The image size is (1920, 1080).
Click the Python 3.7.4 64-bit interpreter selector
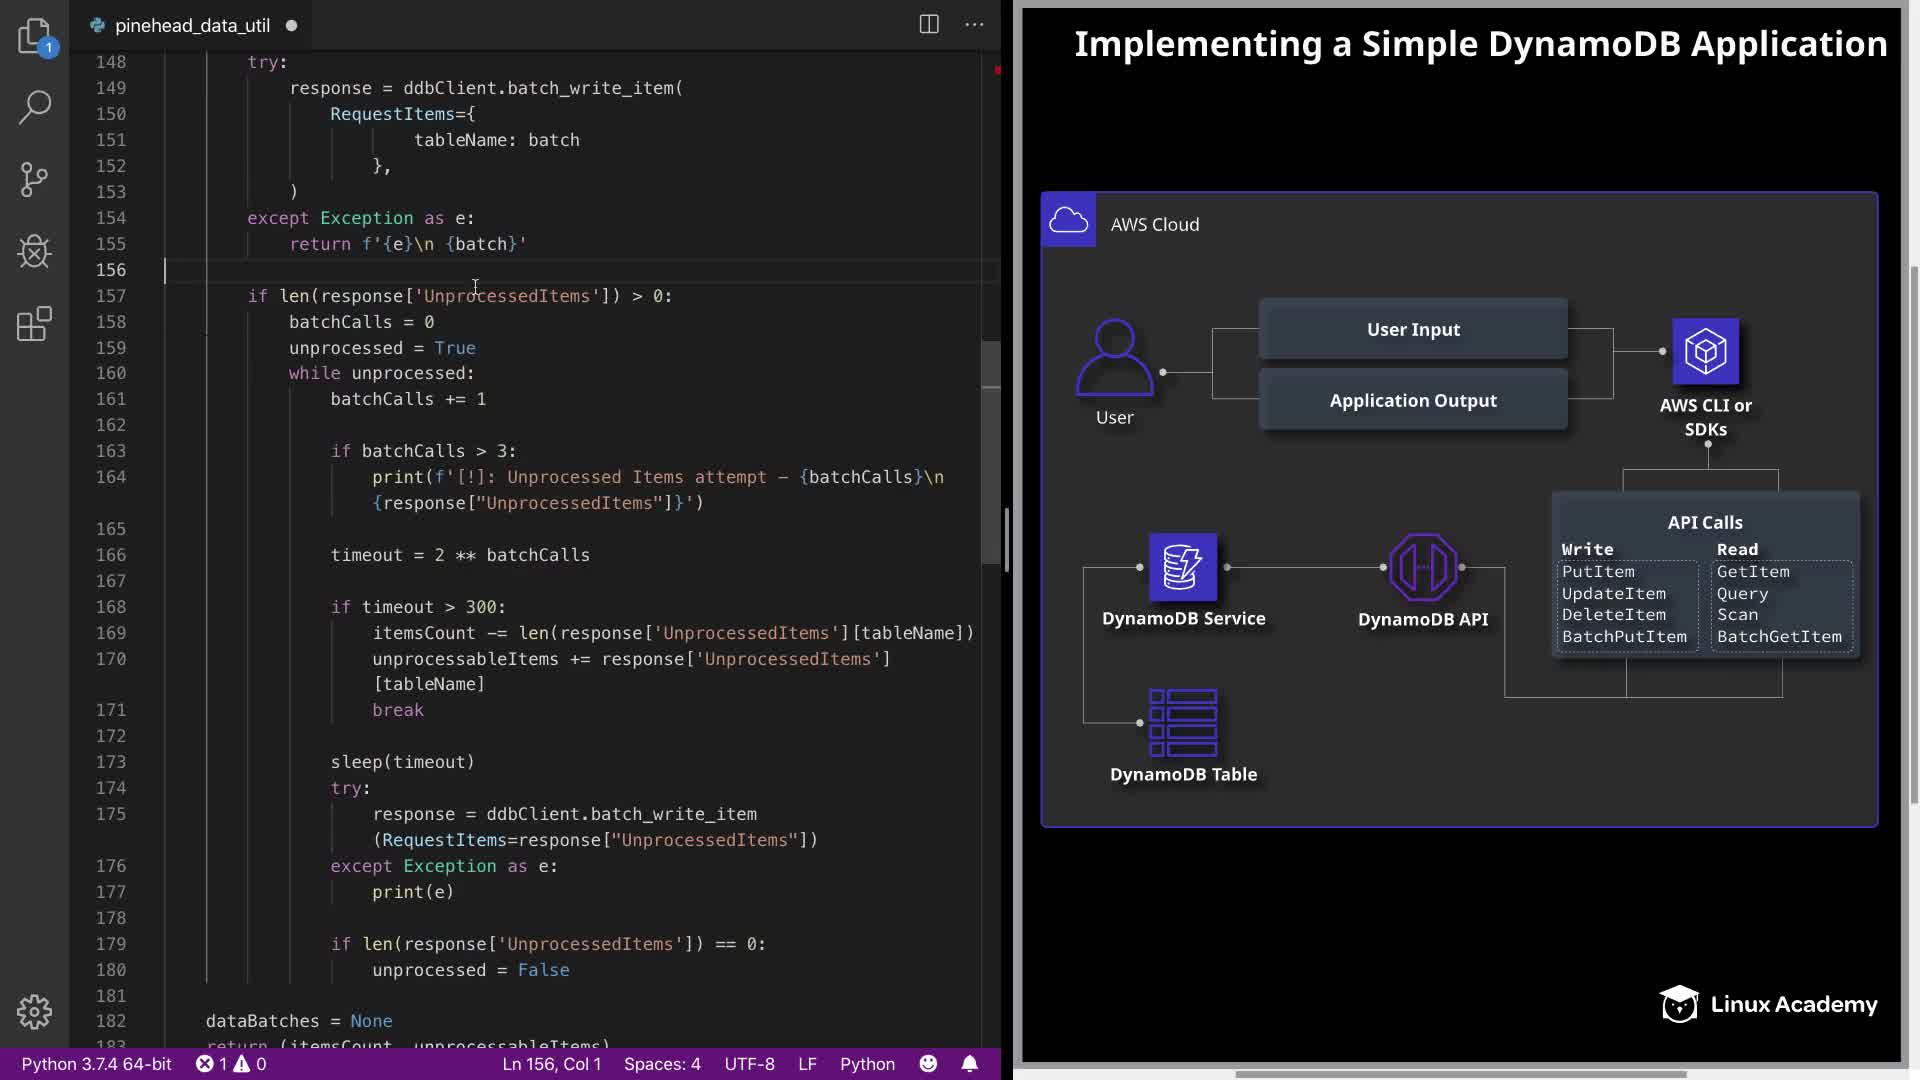click(96, 1064)
